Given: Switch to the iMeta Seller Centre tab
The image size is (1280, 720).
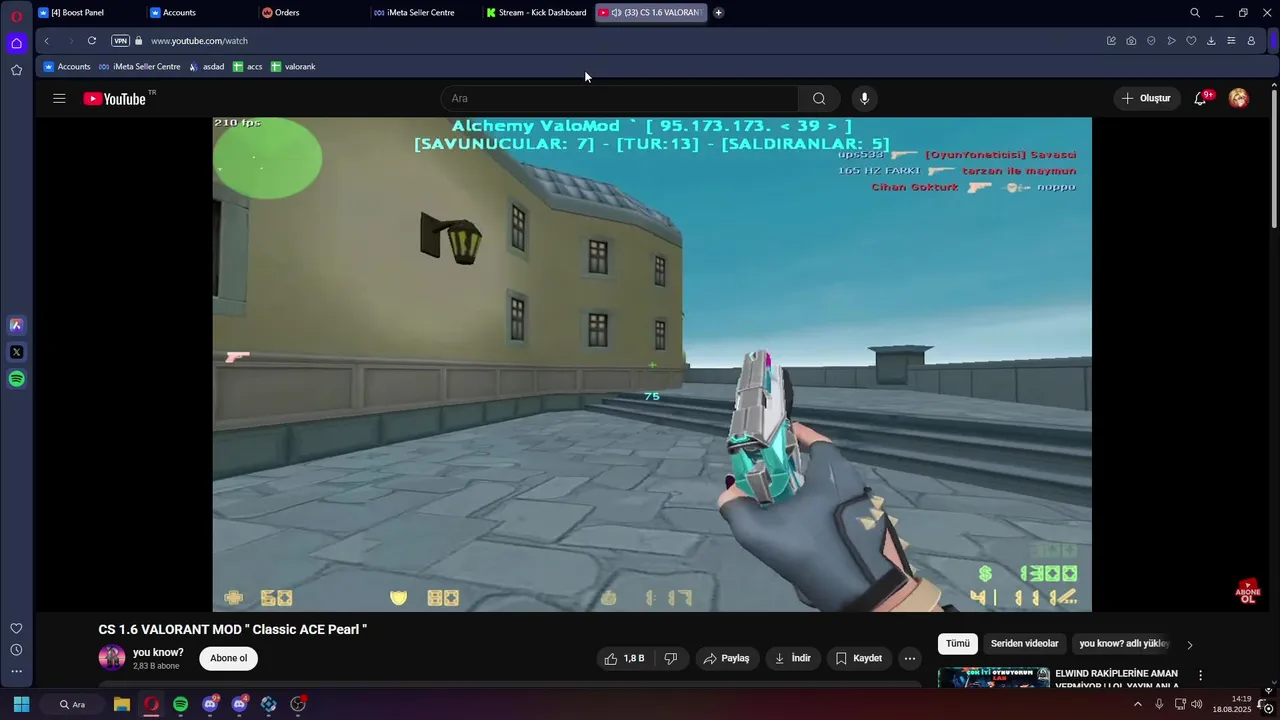Looking at the screenshot, I should (425, 13).
